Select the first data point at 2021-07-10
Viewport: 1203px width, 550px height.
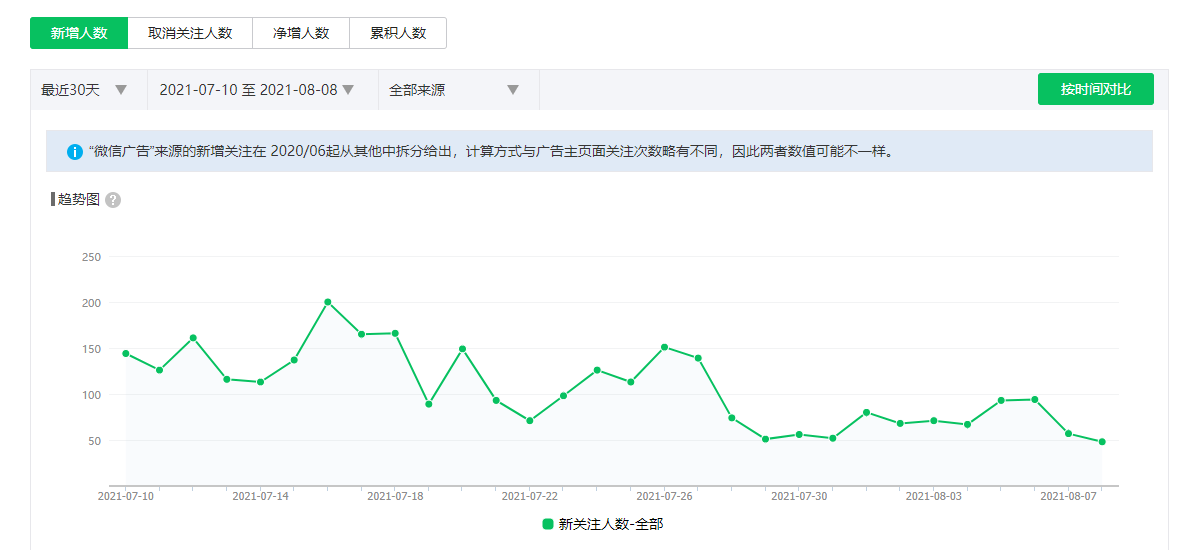pyautogui.click(x=126, y=353)
